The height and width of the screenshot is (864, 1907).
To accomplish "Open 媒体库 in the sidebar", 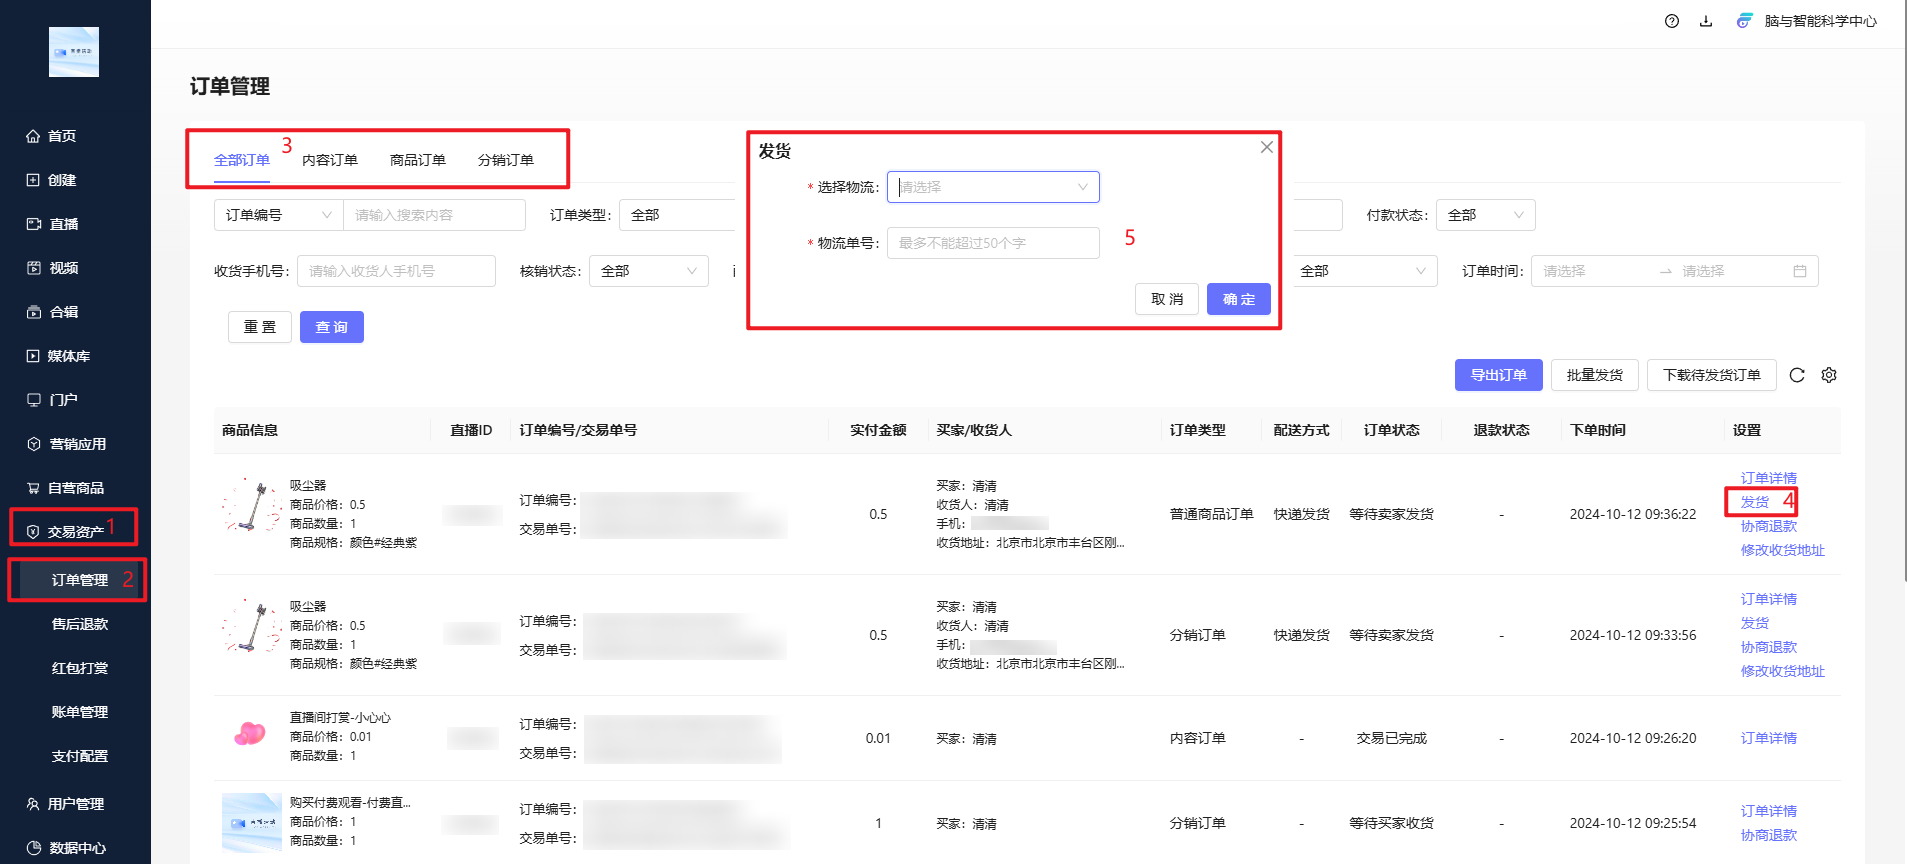I will (68, 356).
